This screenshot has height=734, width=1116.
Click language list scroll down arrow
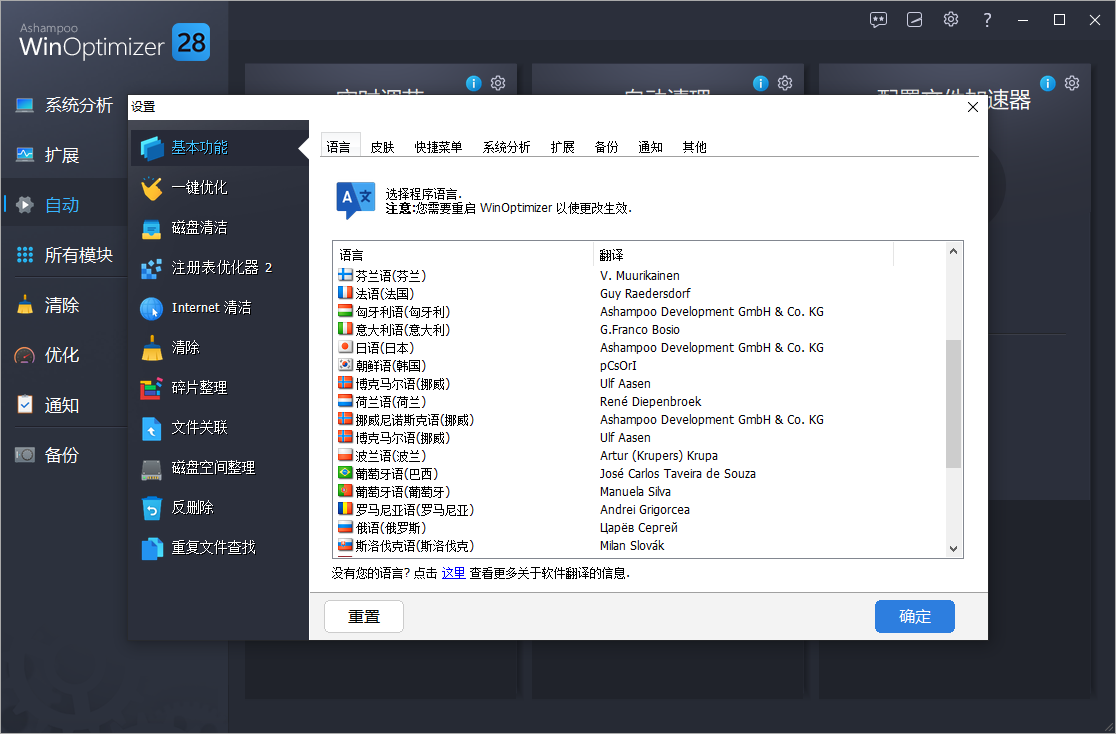pyautogui.click(x=954, y=549)
